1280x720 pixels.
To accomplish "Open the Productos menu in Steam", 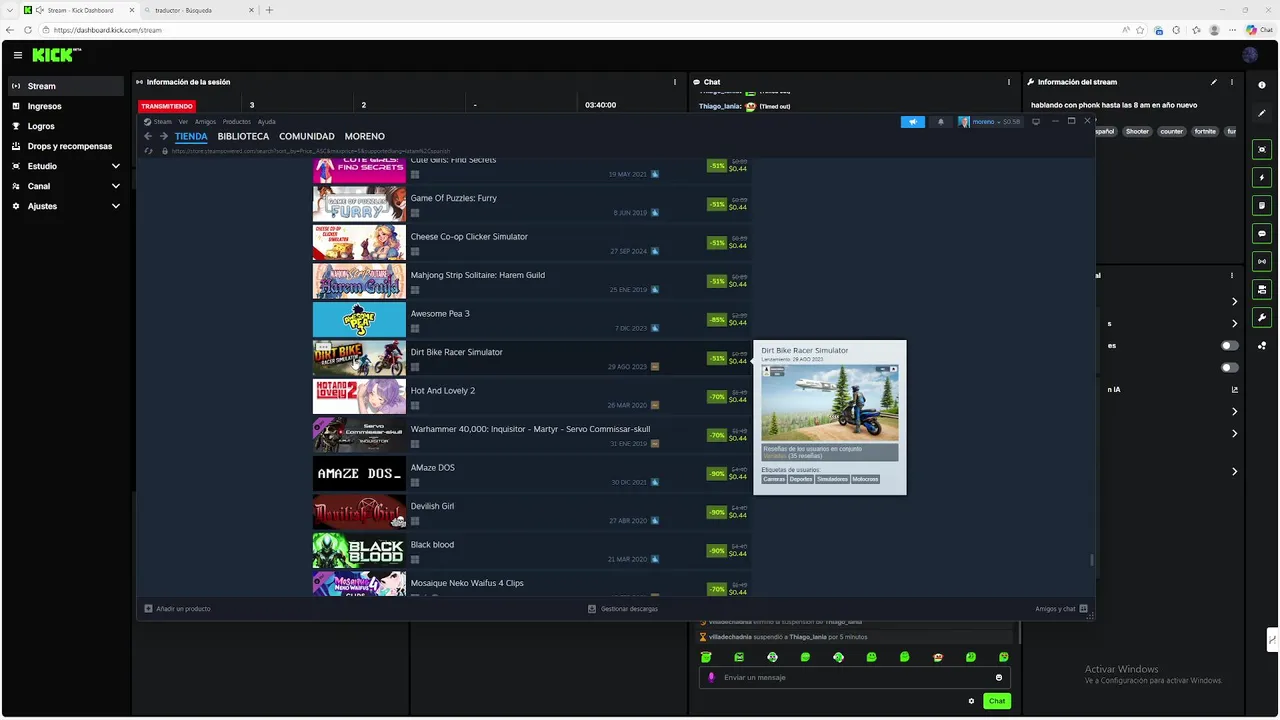I will pyautogui.click(x=237, y=122).
